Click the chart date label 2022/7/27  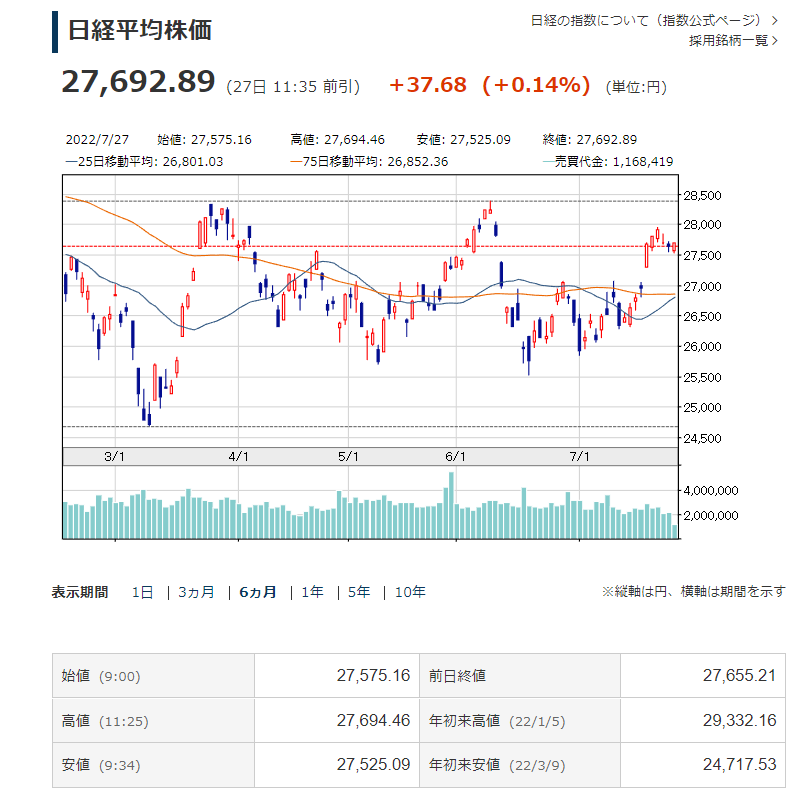97,140
